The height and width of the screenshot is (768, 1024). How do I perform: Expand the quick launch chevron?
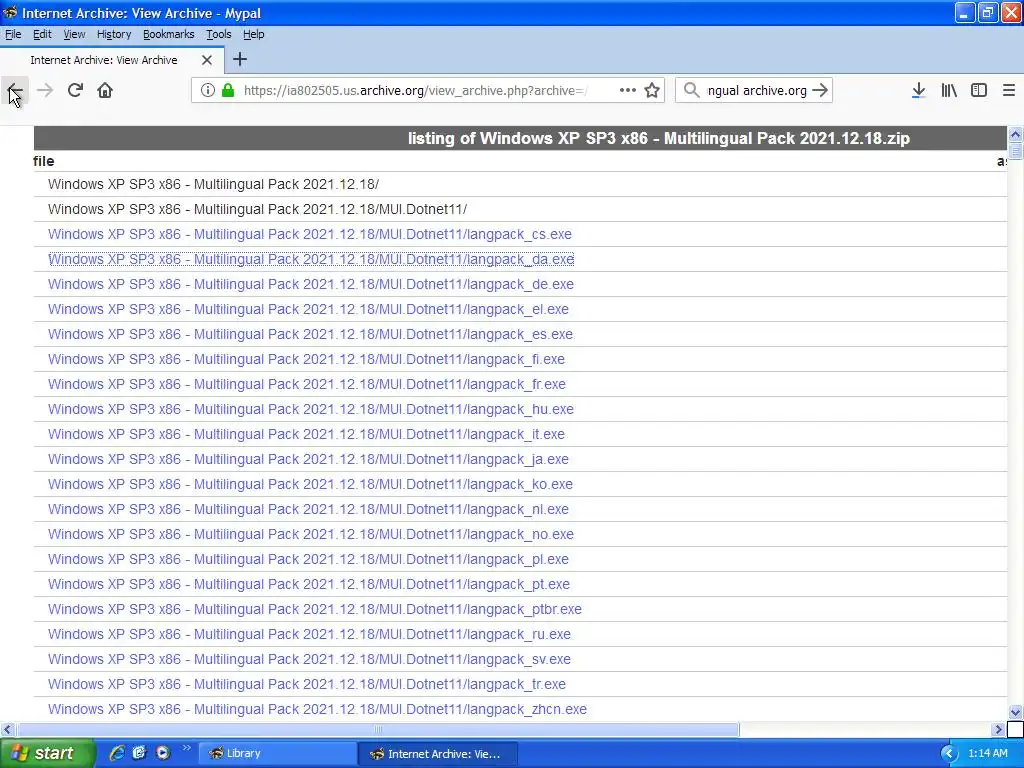[186, 748]
